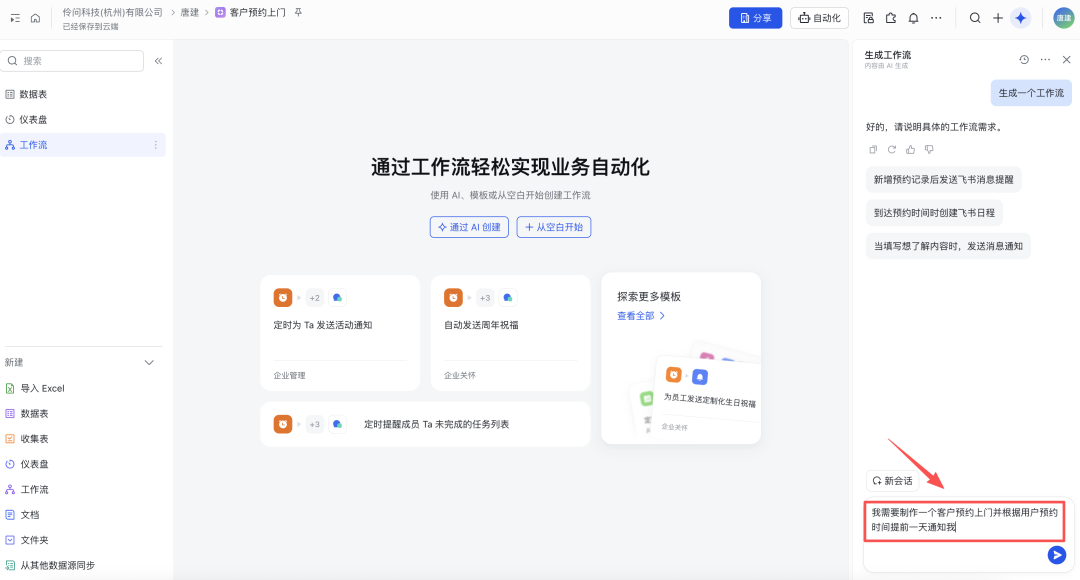This screenshot has width=1080, height=580.
Task: Select 仪表盘 in the top sidebar list
Action: 33,119
